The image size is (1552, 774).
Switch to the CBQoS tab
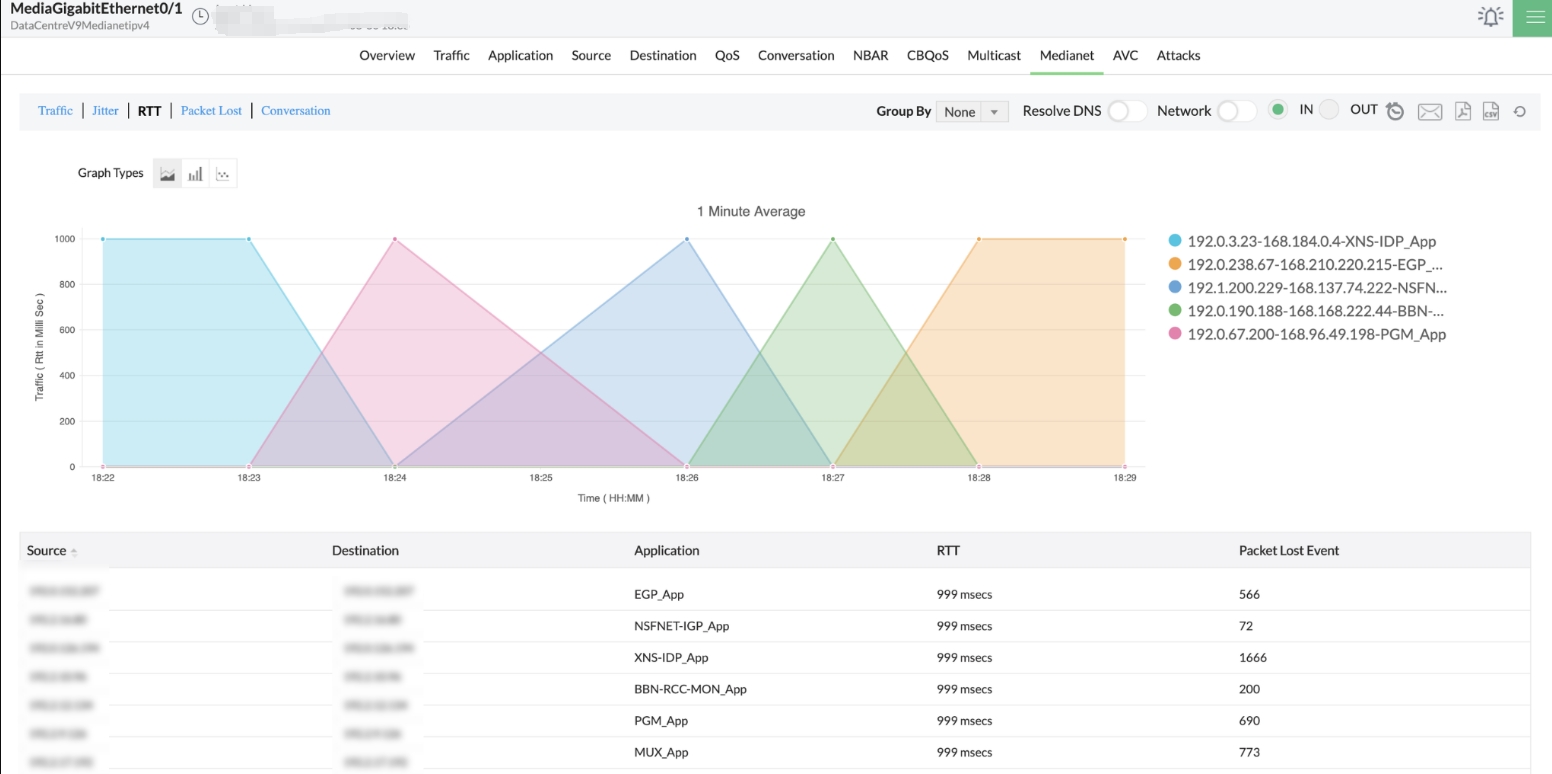coord(927,56)
